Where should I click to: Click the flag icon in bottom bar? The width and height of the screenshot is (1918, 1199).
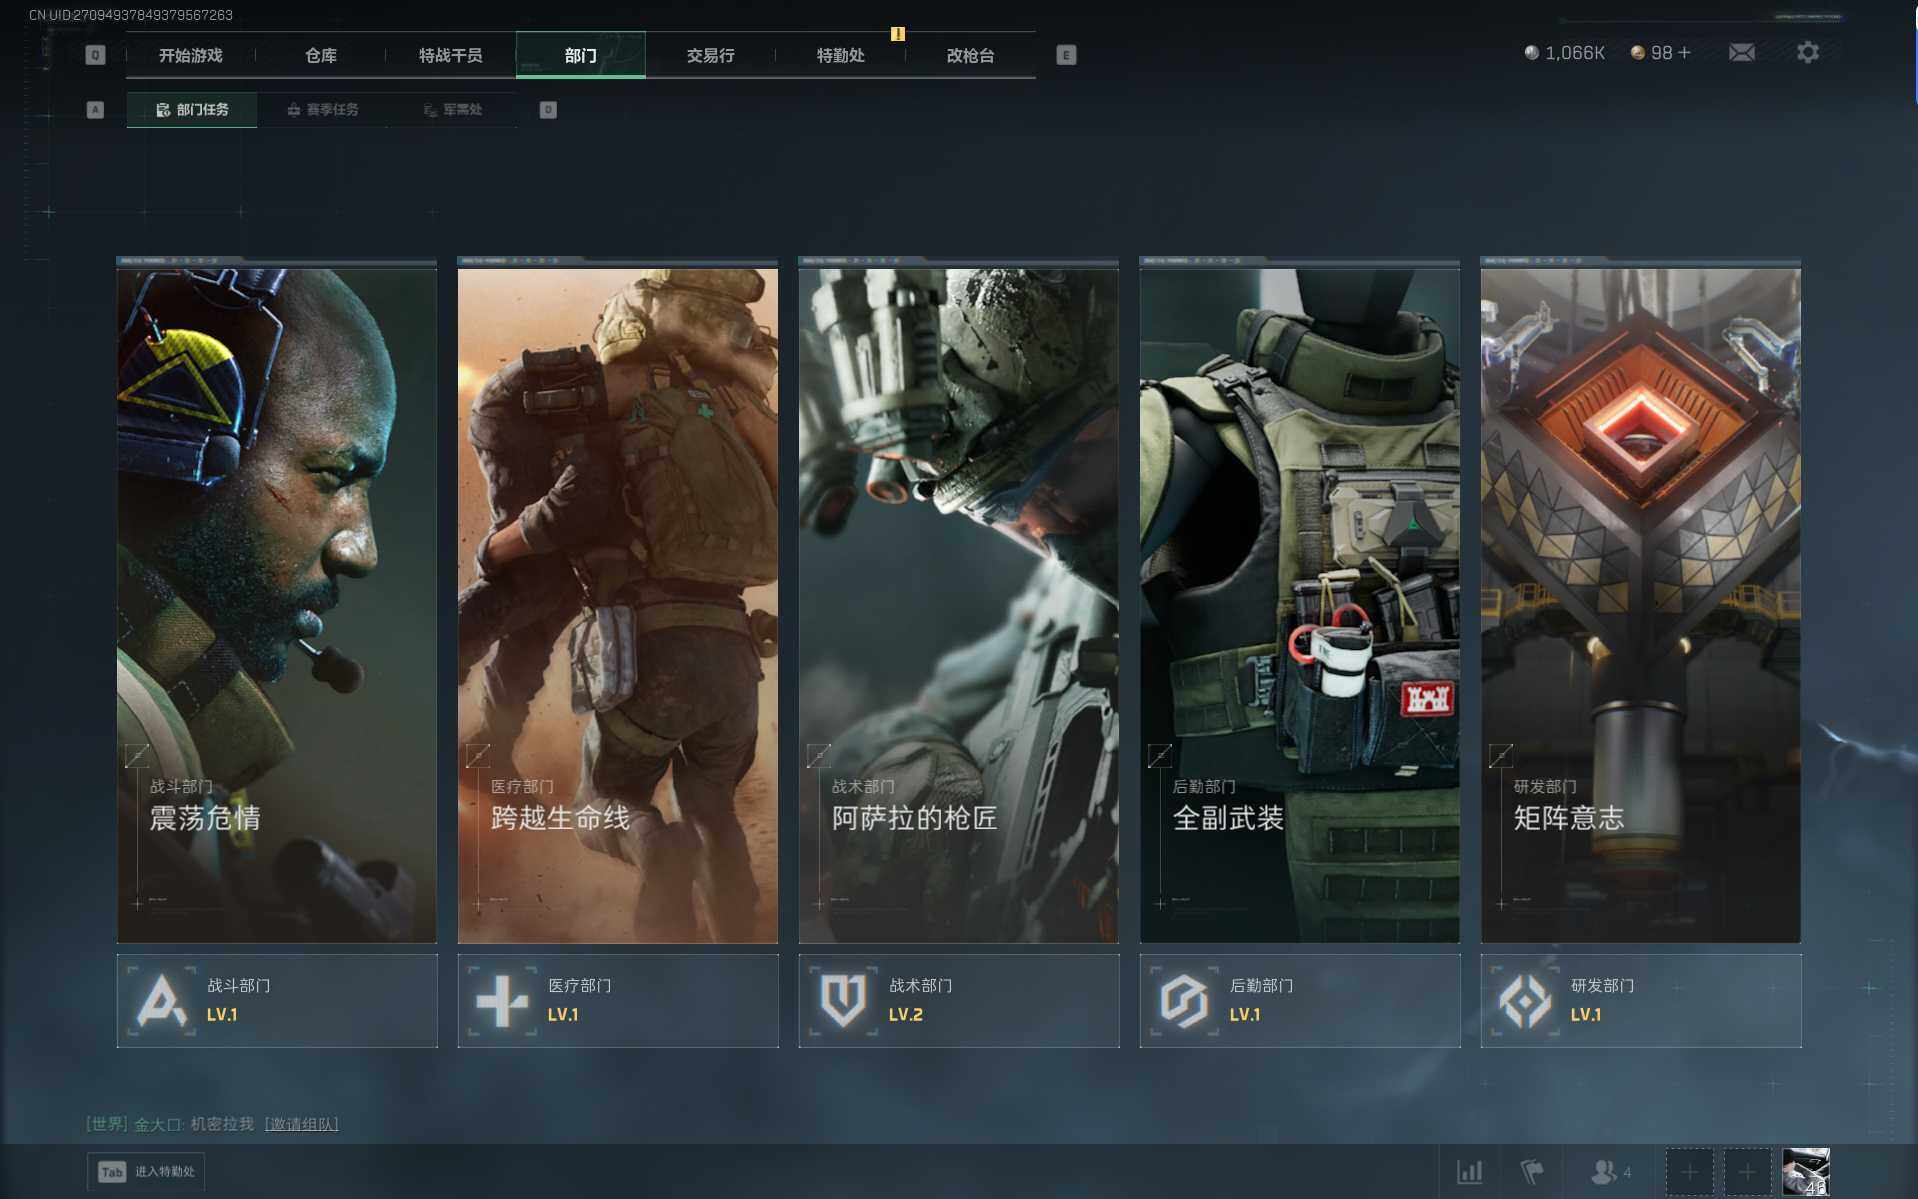(1532, 1171)
